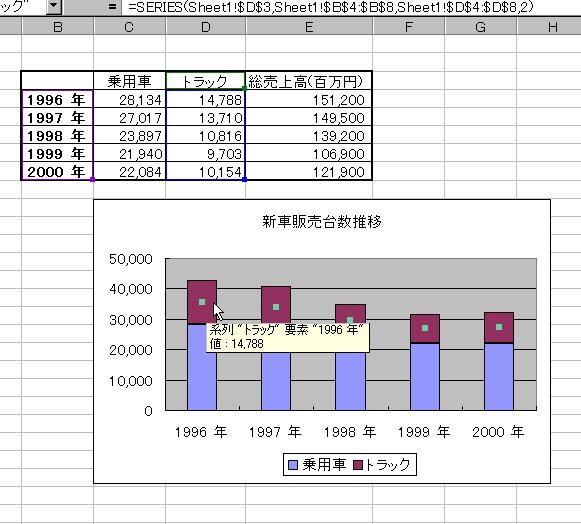Select column E header
Viewport: 581px width, 524px height.
click(x=309, y=27)
